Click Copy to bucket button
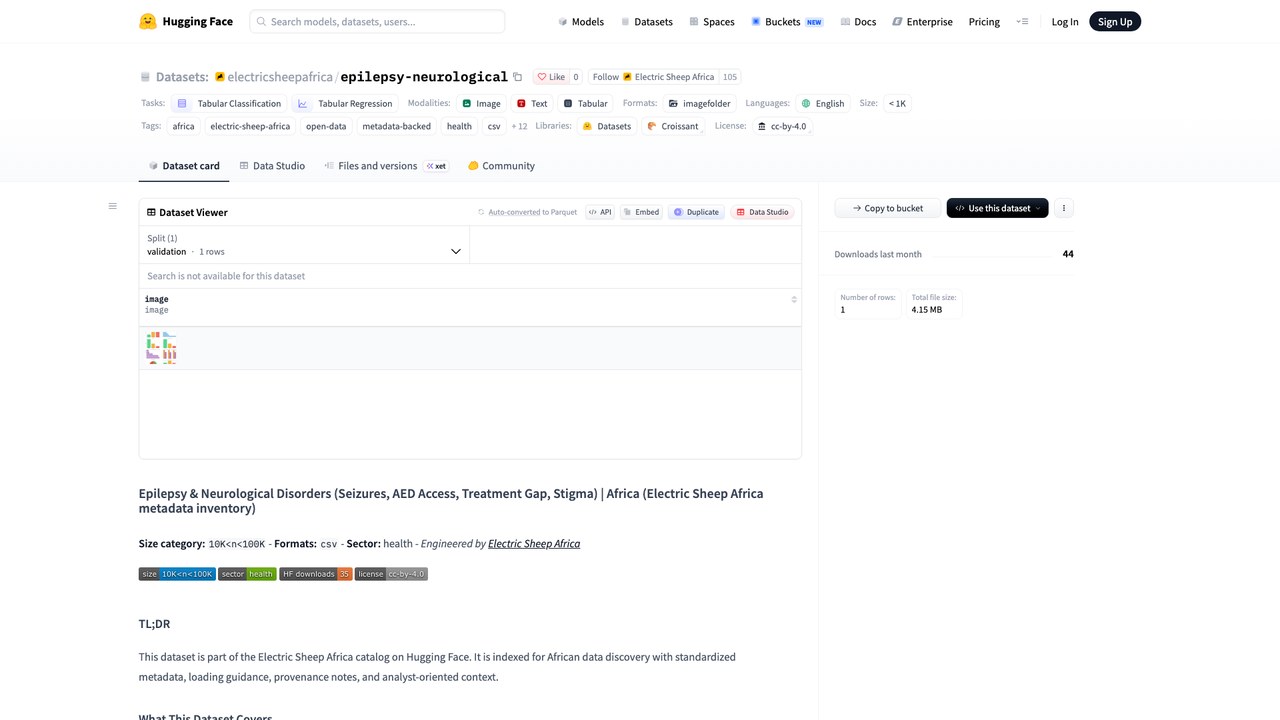This screenshot has height=720, width=1280. 887,208
